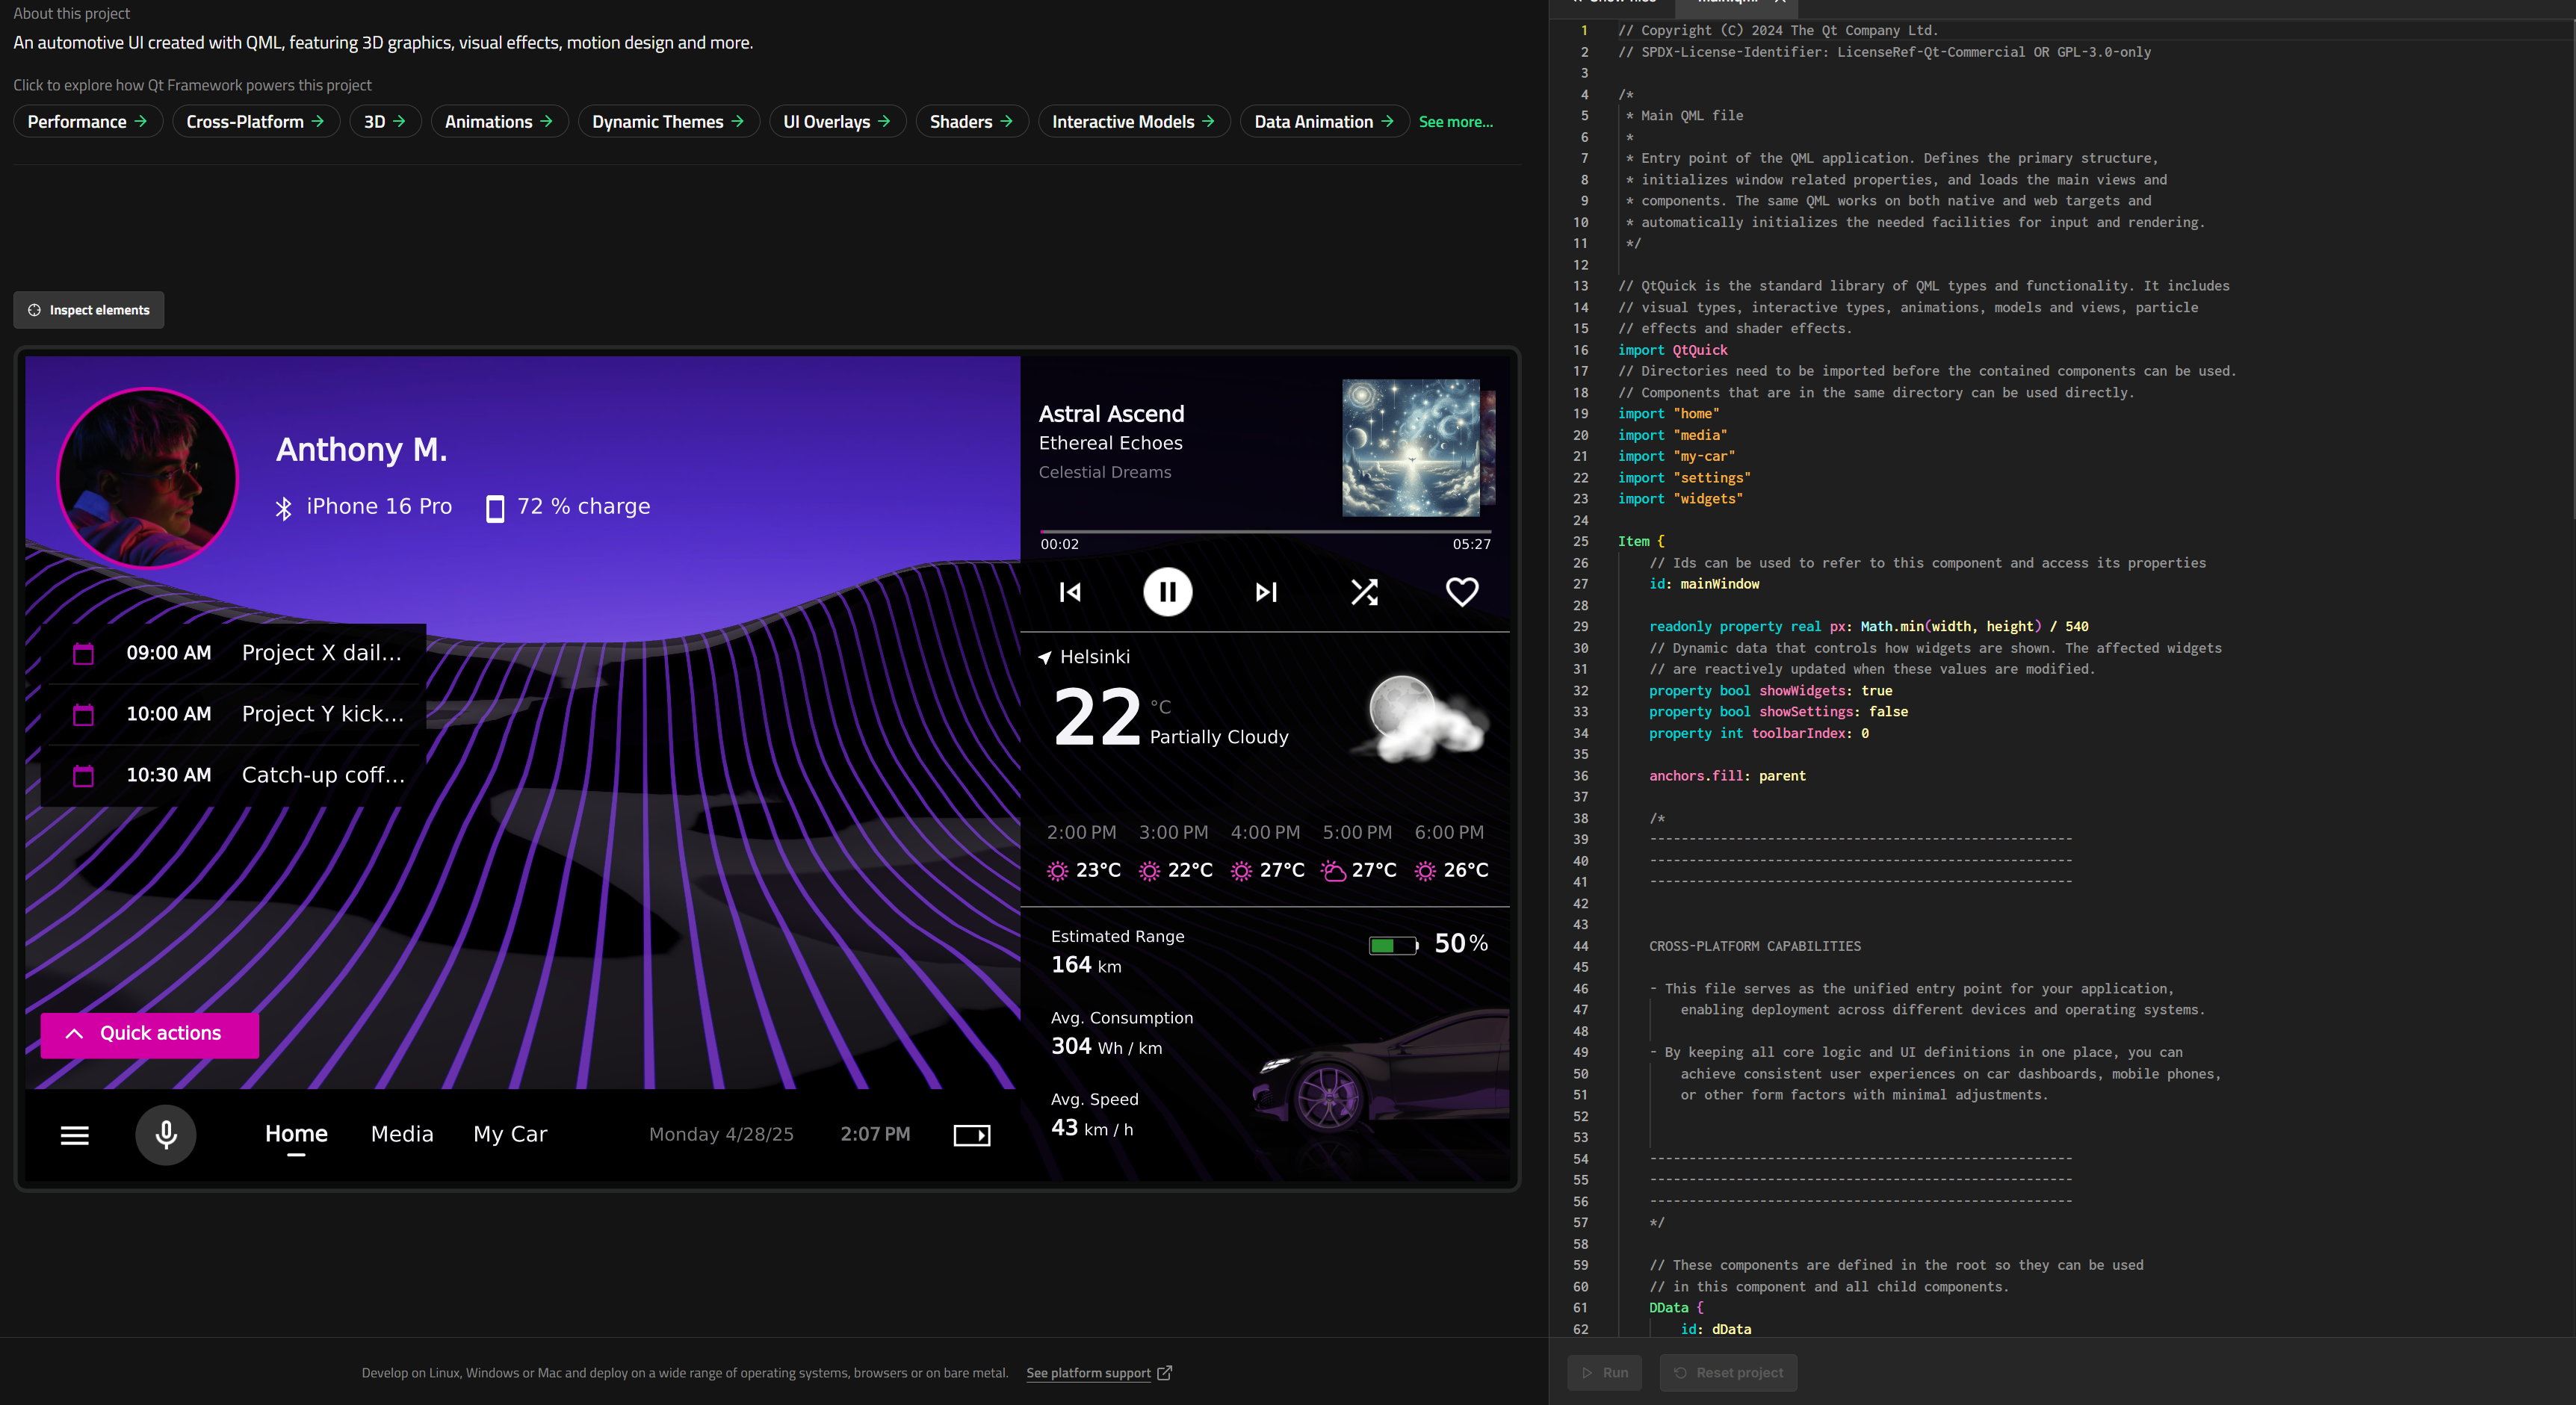Toggle the heart favorite icon
The width and height of the screenshot is (2576, 1405).
(1461, 592)
